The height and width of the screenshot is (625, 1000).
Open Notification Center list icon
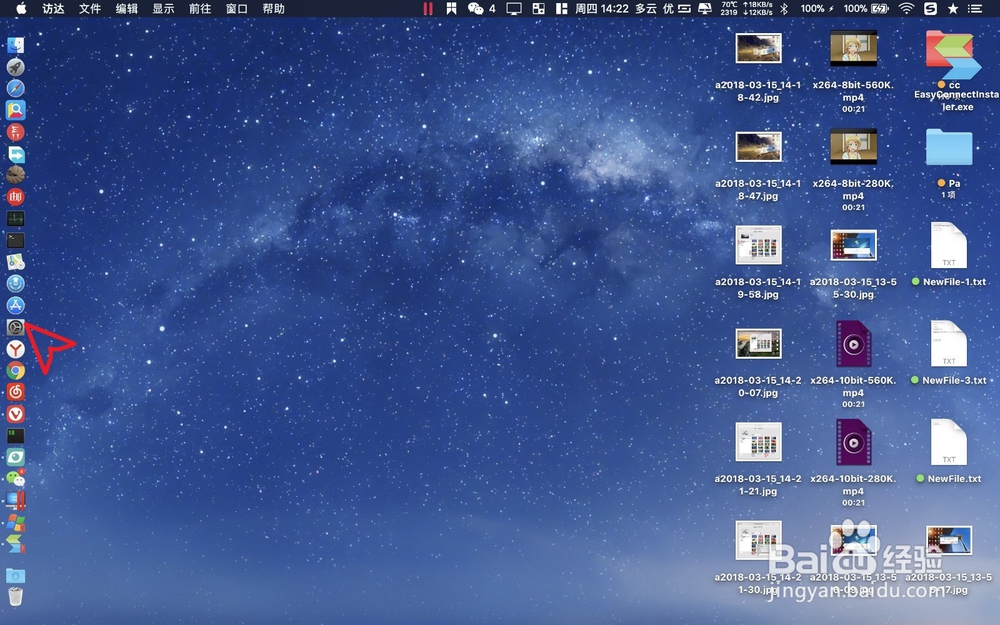pos(974,8)
